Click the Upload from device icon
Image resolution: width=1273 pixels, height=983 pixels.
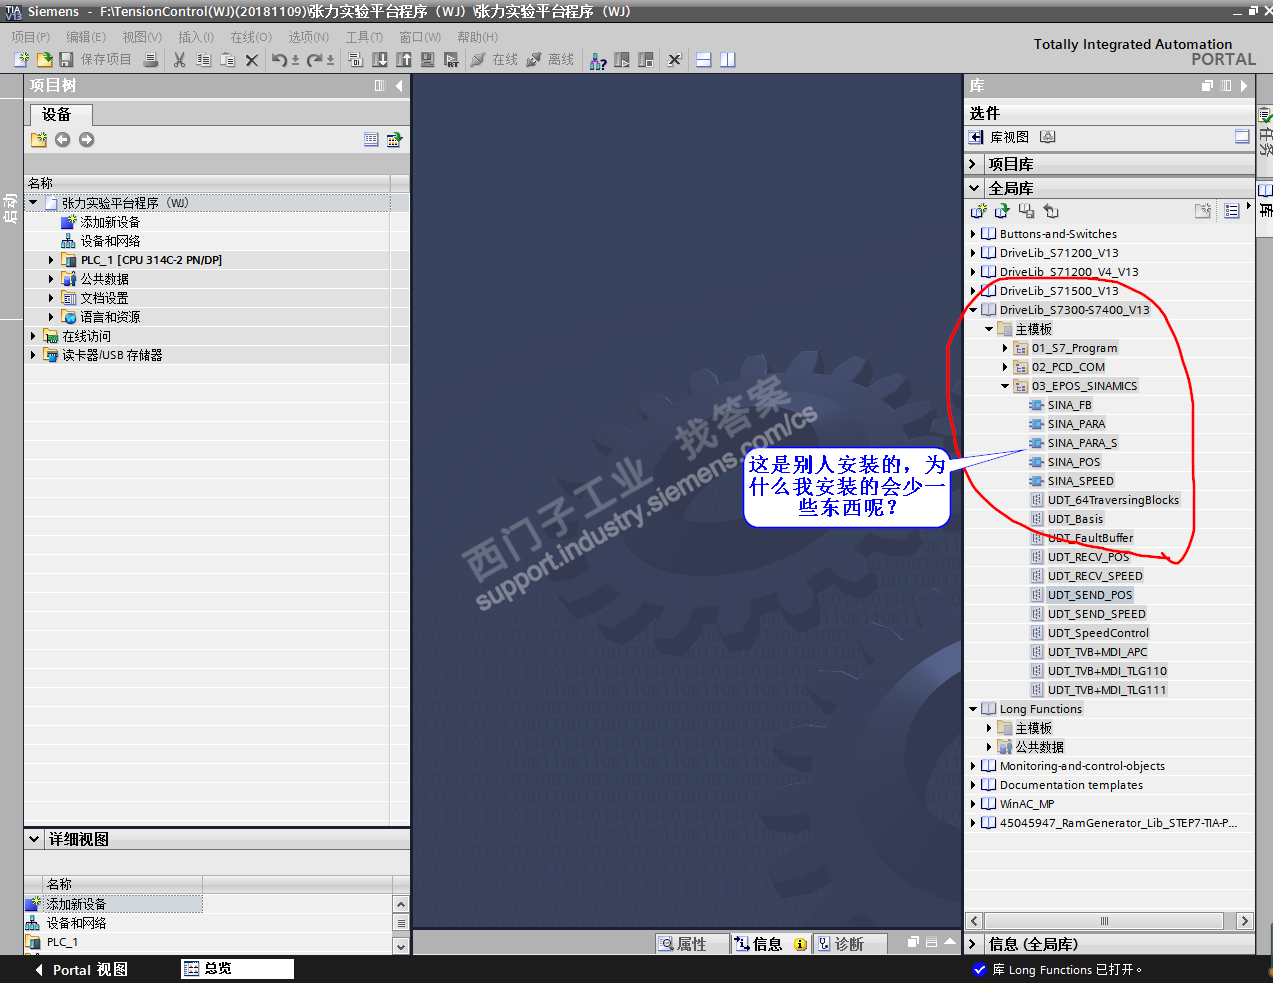[x=404, y=60]
